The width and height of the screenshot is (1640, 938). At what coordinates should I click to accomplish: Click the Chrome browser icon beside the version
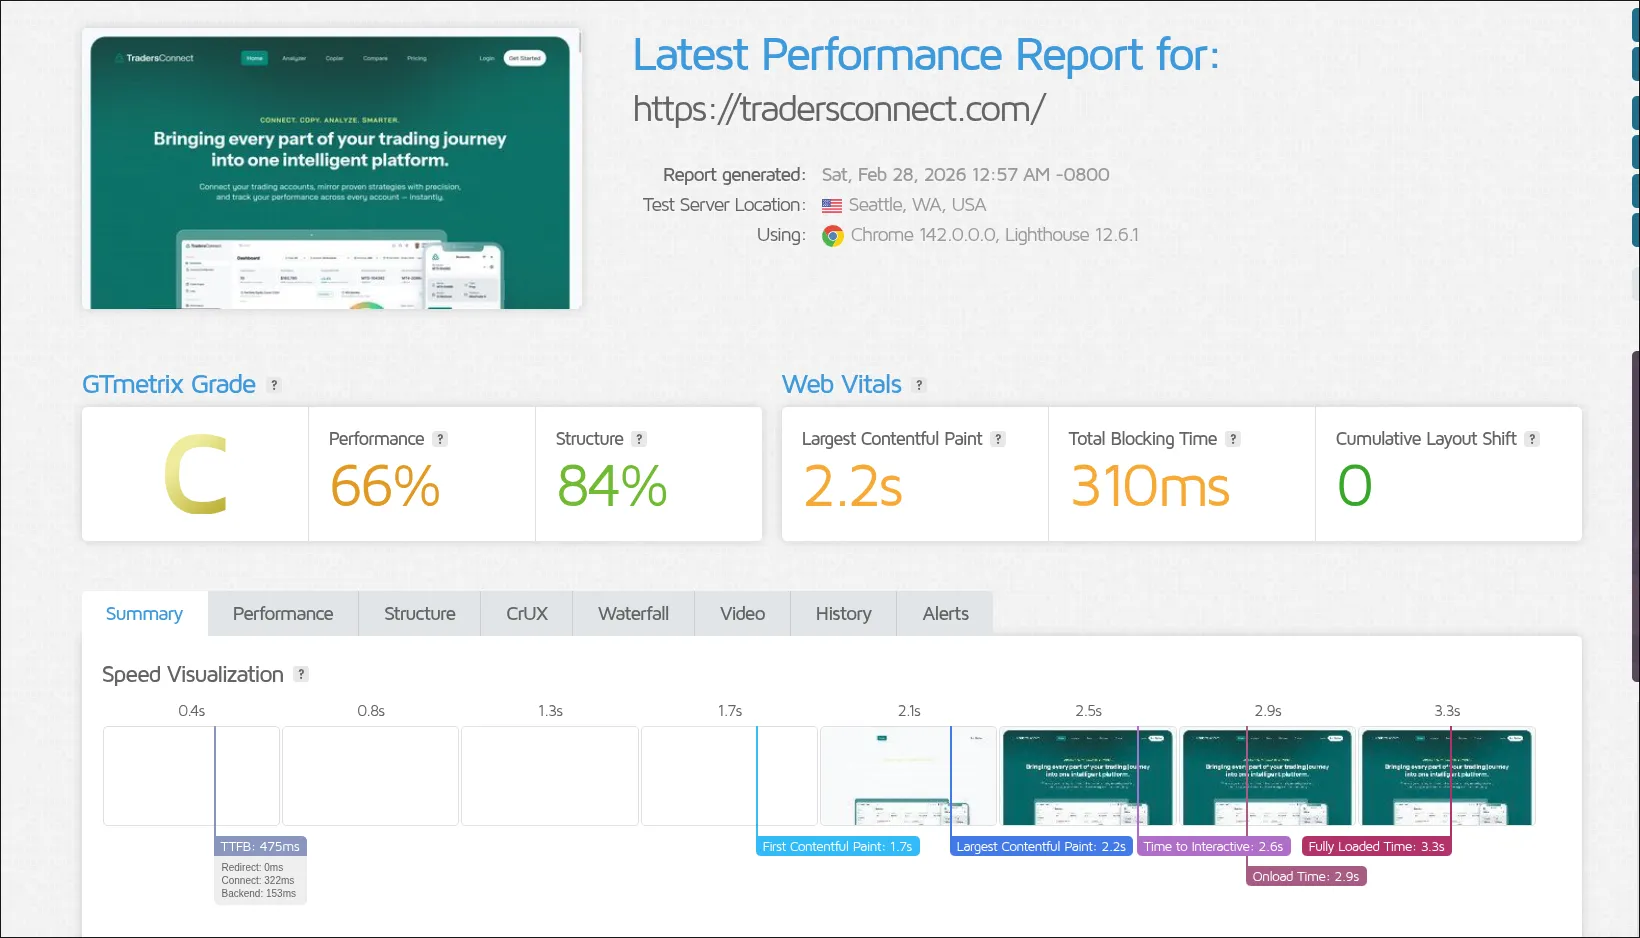coord(833,235)
